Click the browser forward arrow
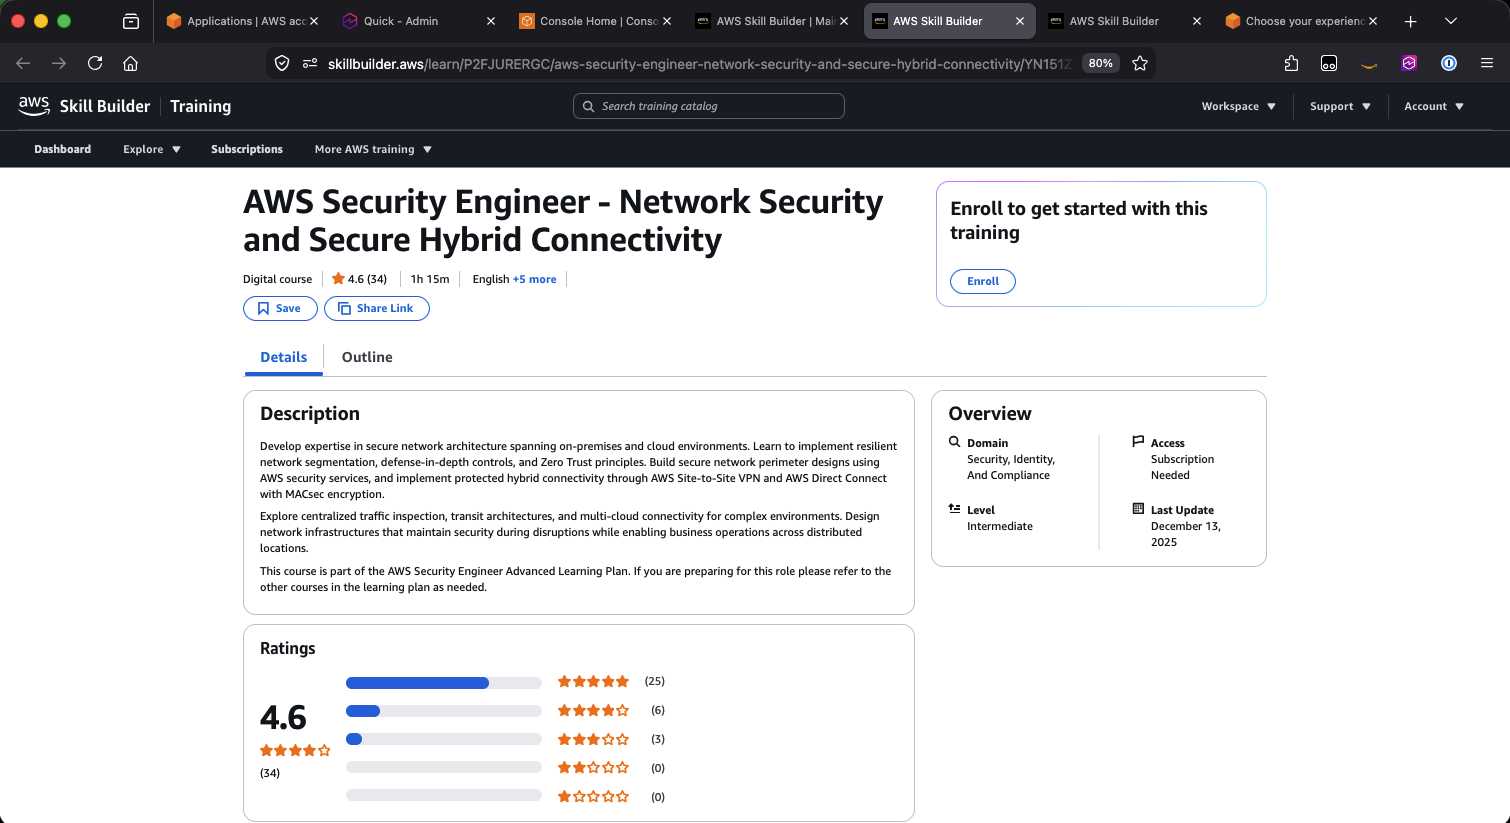This screenshot has height=823, width=1510. coord(59,63)
